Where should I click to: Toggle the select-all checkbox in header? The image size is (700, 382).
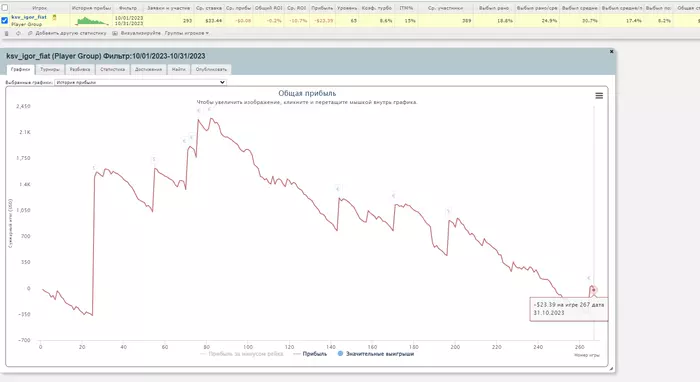click(4, 8)
